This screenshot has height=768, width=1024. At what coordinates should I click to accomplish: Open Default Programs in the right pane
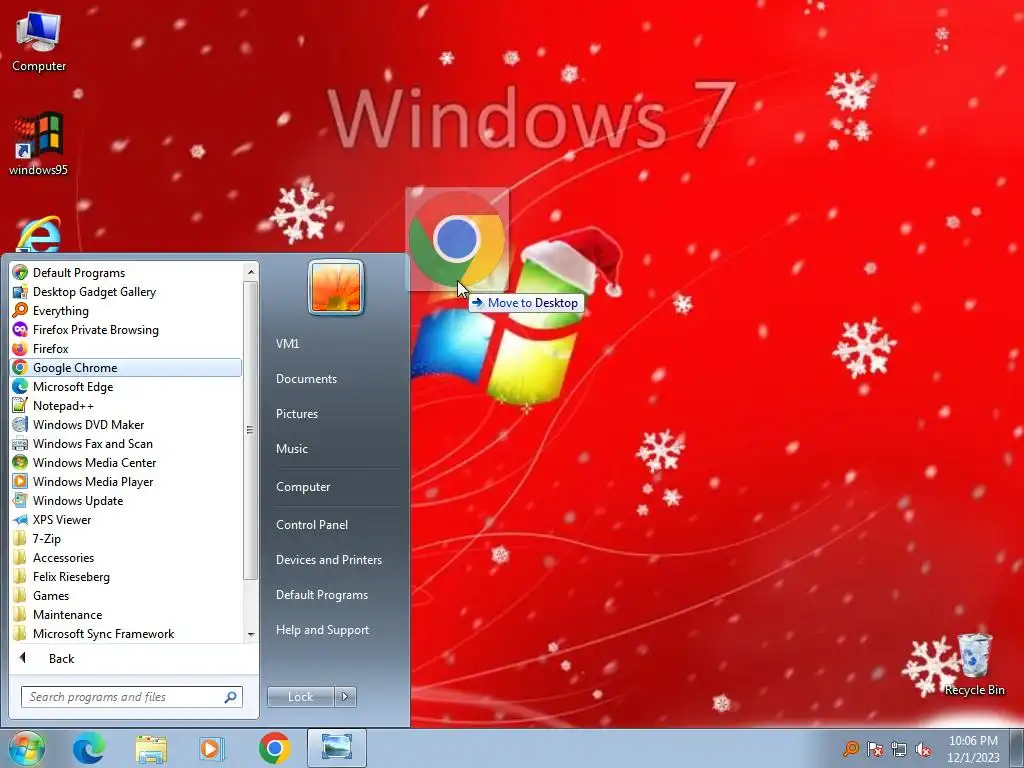coord(322,595)
